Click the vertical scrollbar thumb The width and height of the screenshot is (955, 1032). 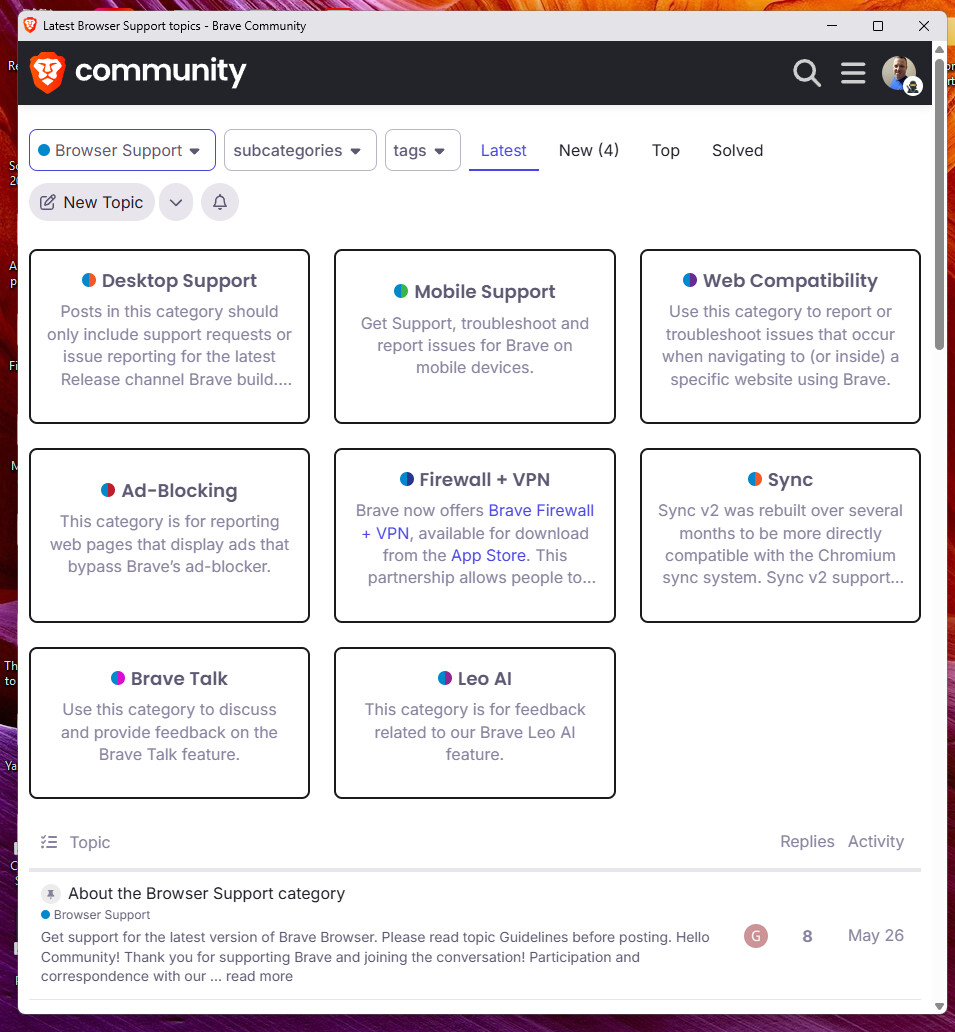pyautogui.click(x=939, y=204)
